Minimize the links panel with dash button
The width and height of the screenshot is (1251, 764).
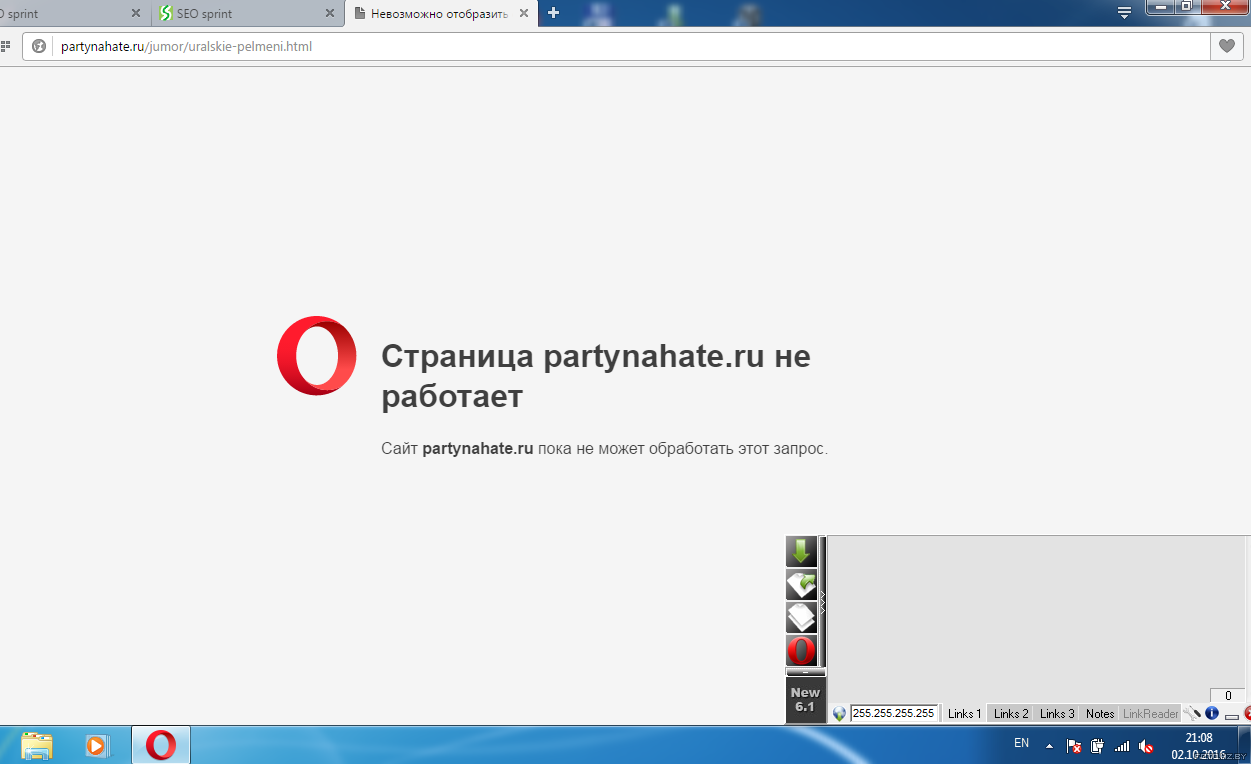[x=1231, y=715]
